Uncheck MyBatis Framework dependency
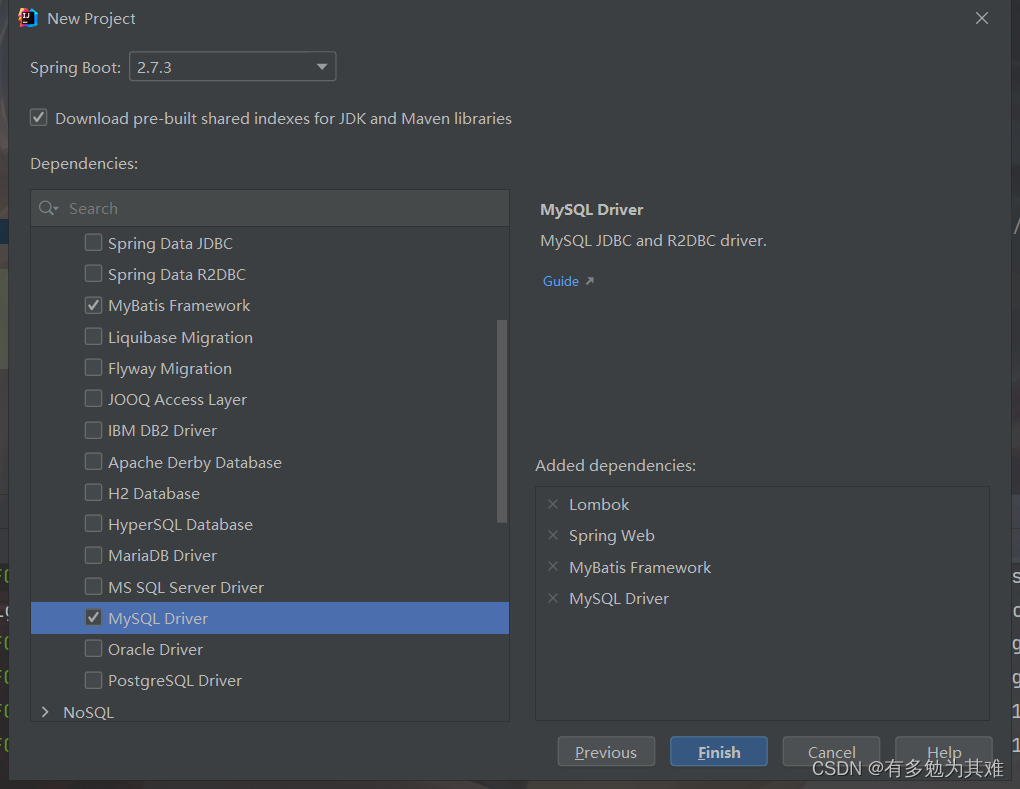Image resolution: width=1020 pixels, height=789 pixels. click(93, 305)
